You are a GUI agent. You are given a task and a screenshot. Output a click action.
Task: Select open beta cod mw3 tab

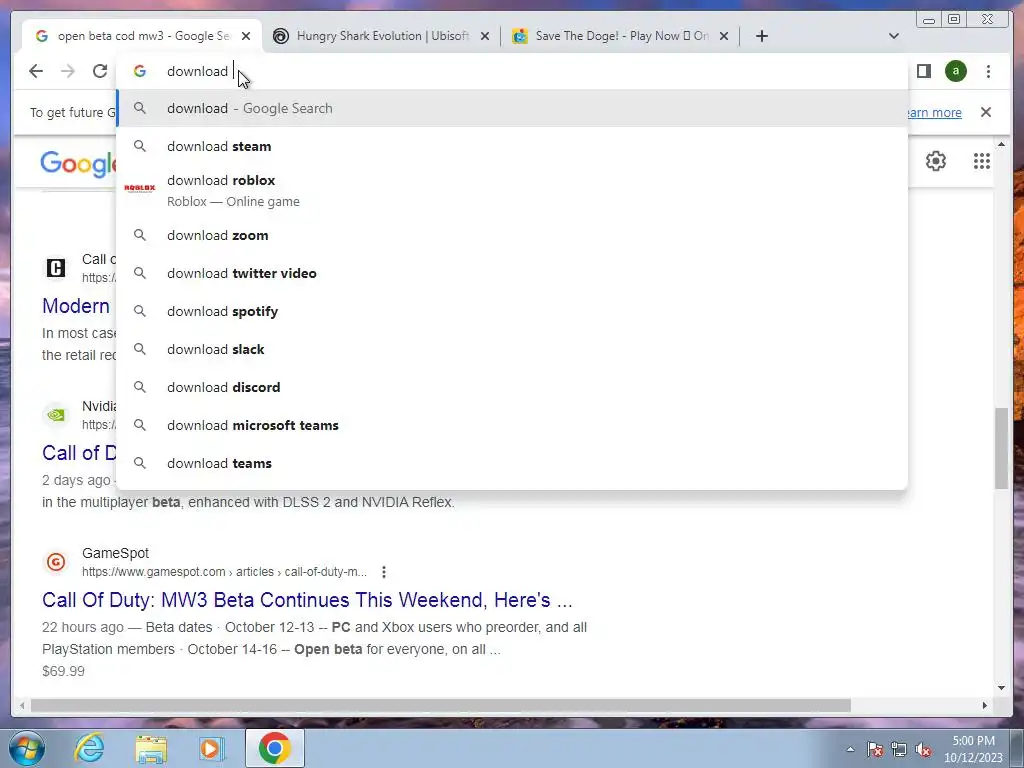[142, 36]
